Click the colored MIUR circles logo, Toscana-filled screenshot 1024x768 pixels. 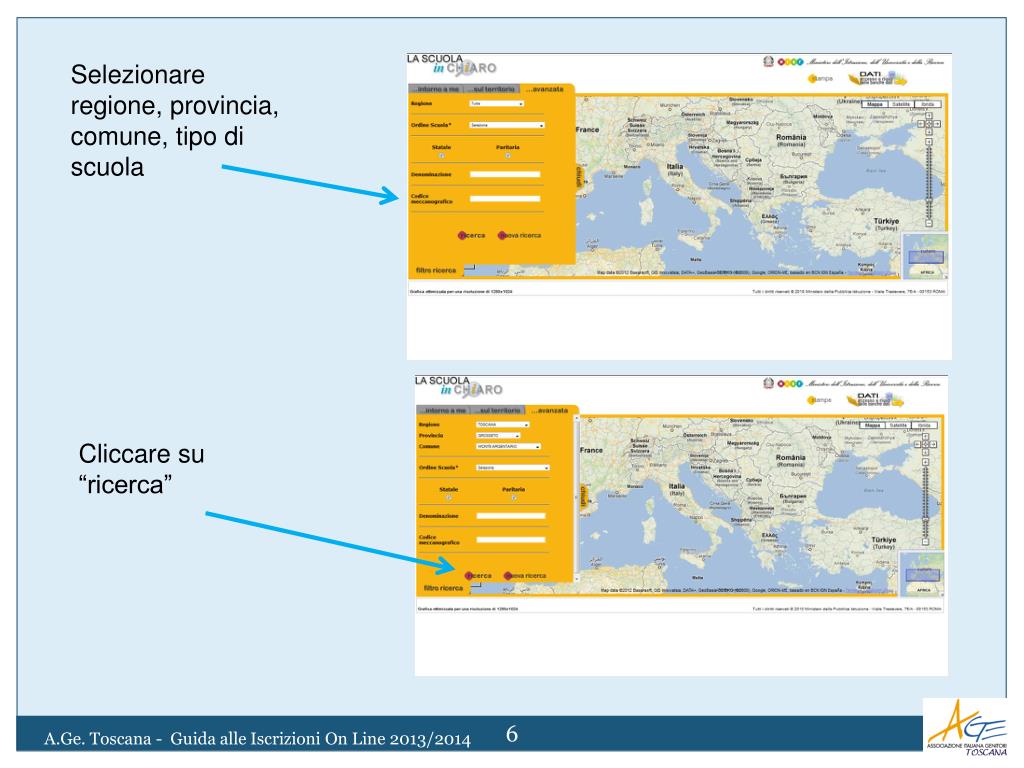(790, 384)
